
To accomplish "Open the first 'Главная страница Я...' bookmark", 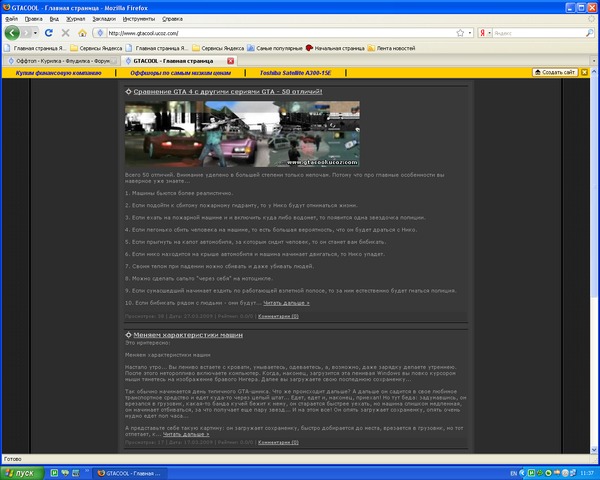I will coord(35,48).
